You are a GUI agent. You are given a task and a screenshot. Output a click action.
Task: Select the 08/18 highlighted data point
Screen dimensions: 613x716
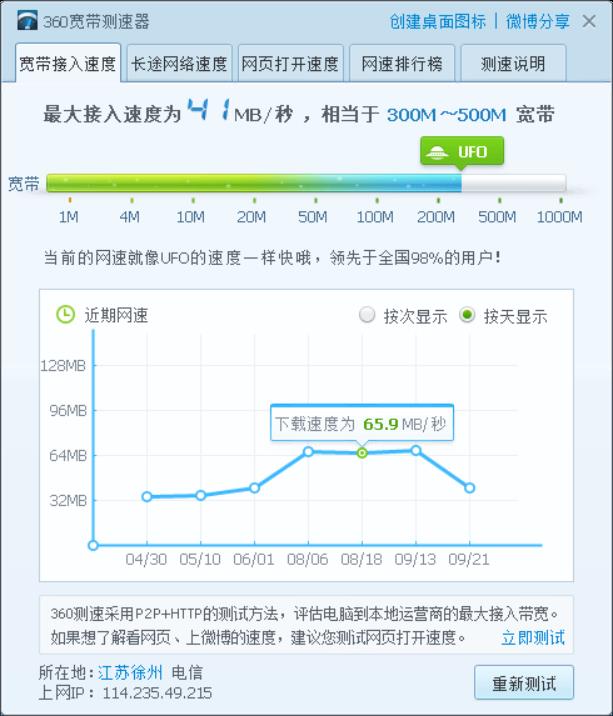pos(362,453)
